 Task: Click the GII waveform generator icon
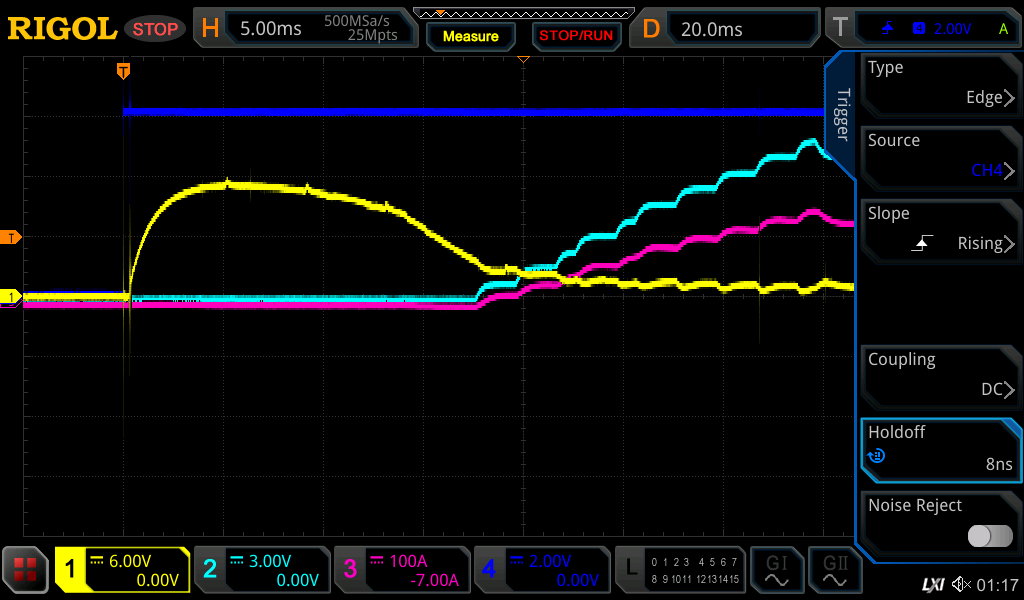tap(834, 570)
